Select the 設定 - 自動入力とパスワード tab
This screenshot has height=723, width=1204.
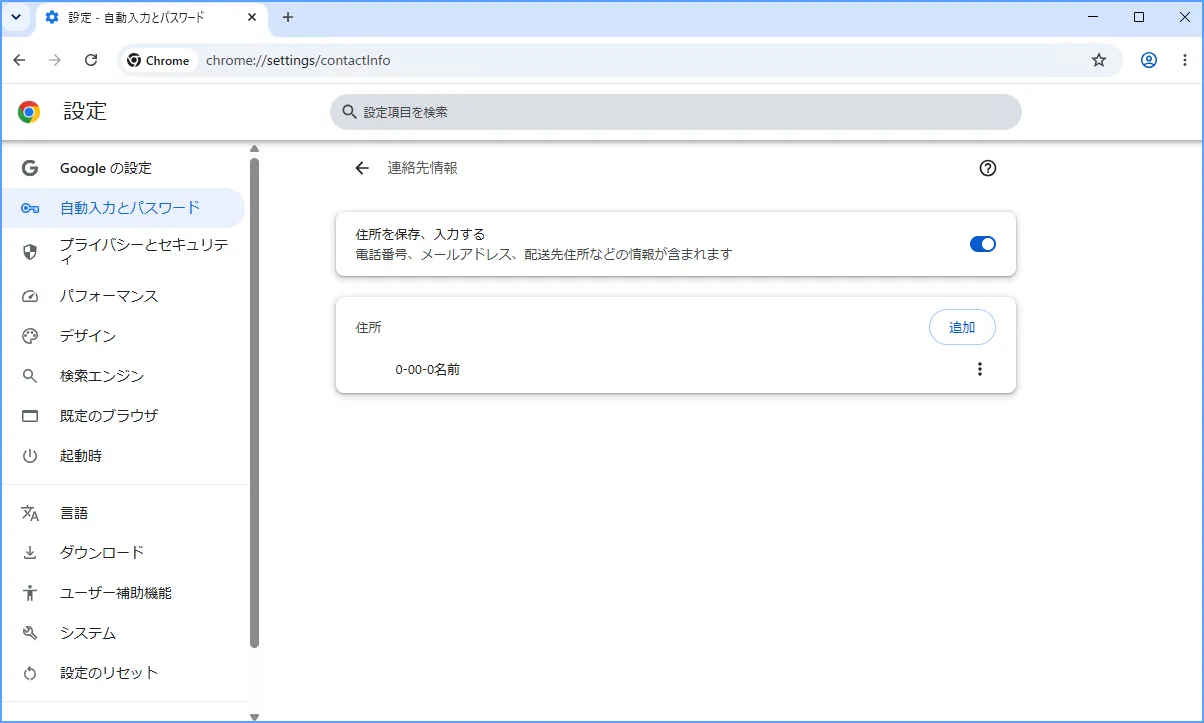[x=151, y=17]
